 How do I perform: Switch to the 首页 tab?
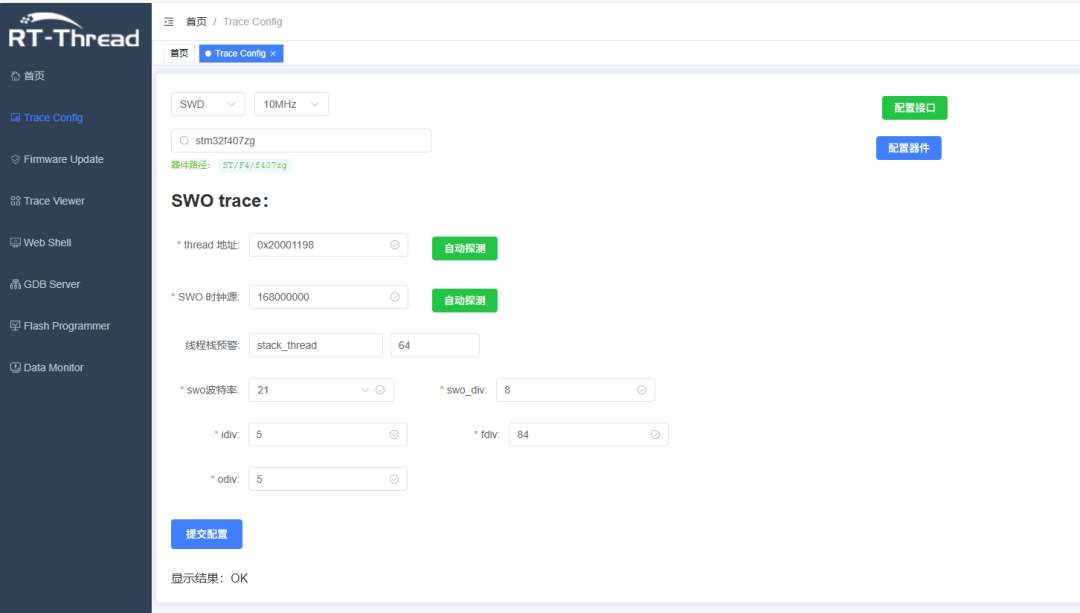(x=179, y=53)
